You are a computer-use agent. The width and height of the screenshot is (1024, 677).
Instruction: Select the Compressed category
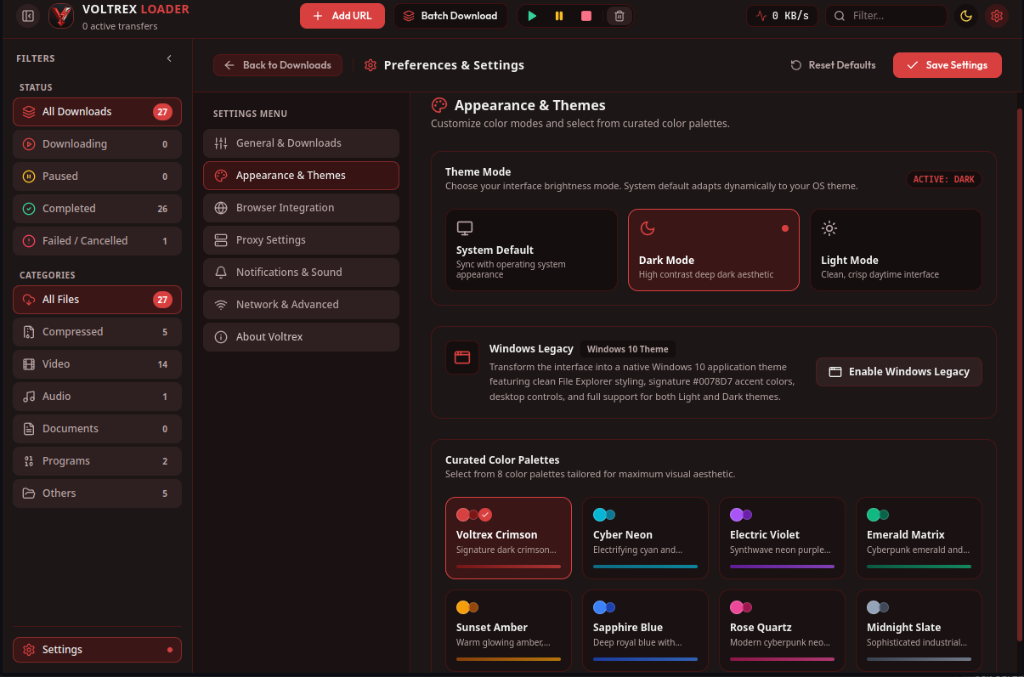[x=97, y=332]
